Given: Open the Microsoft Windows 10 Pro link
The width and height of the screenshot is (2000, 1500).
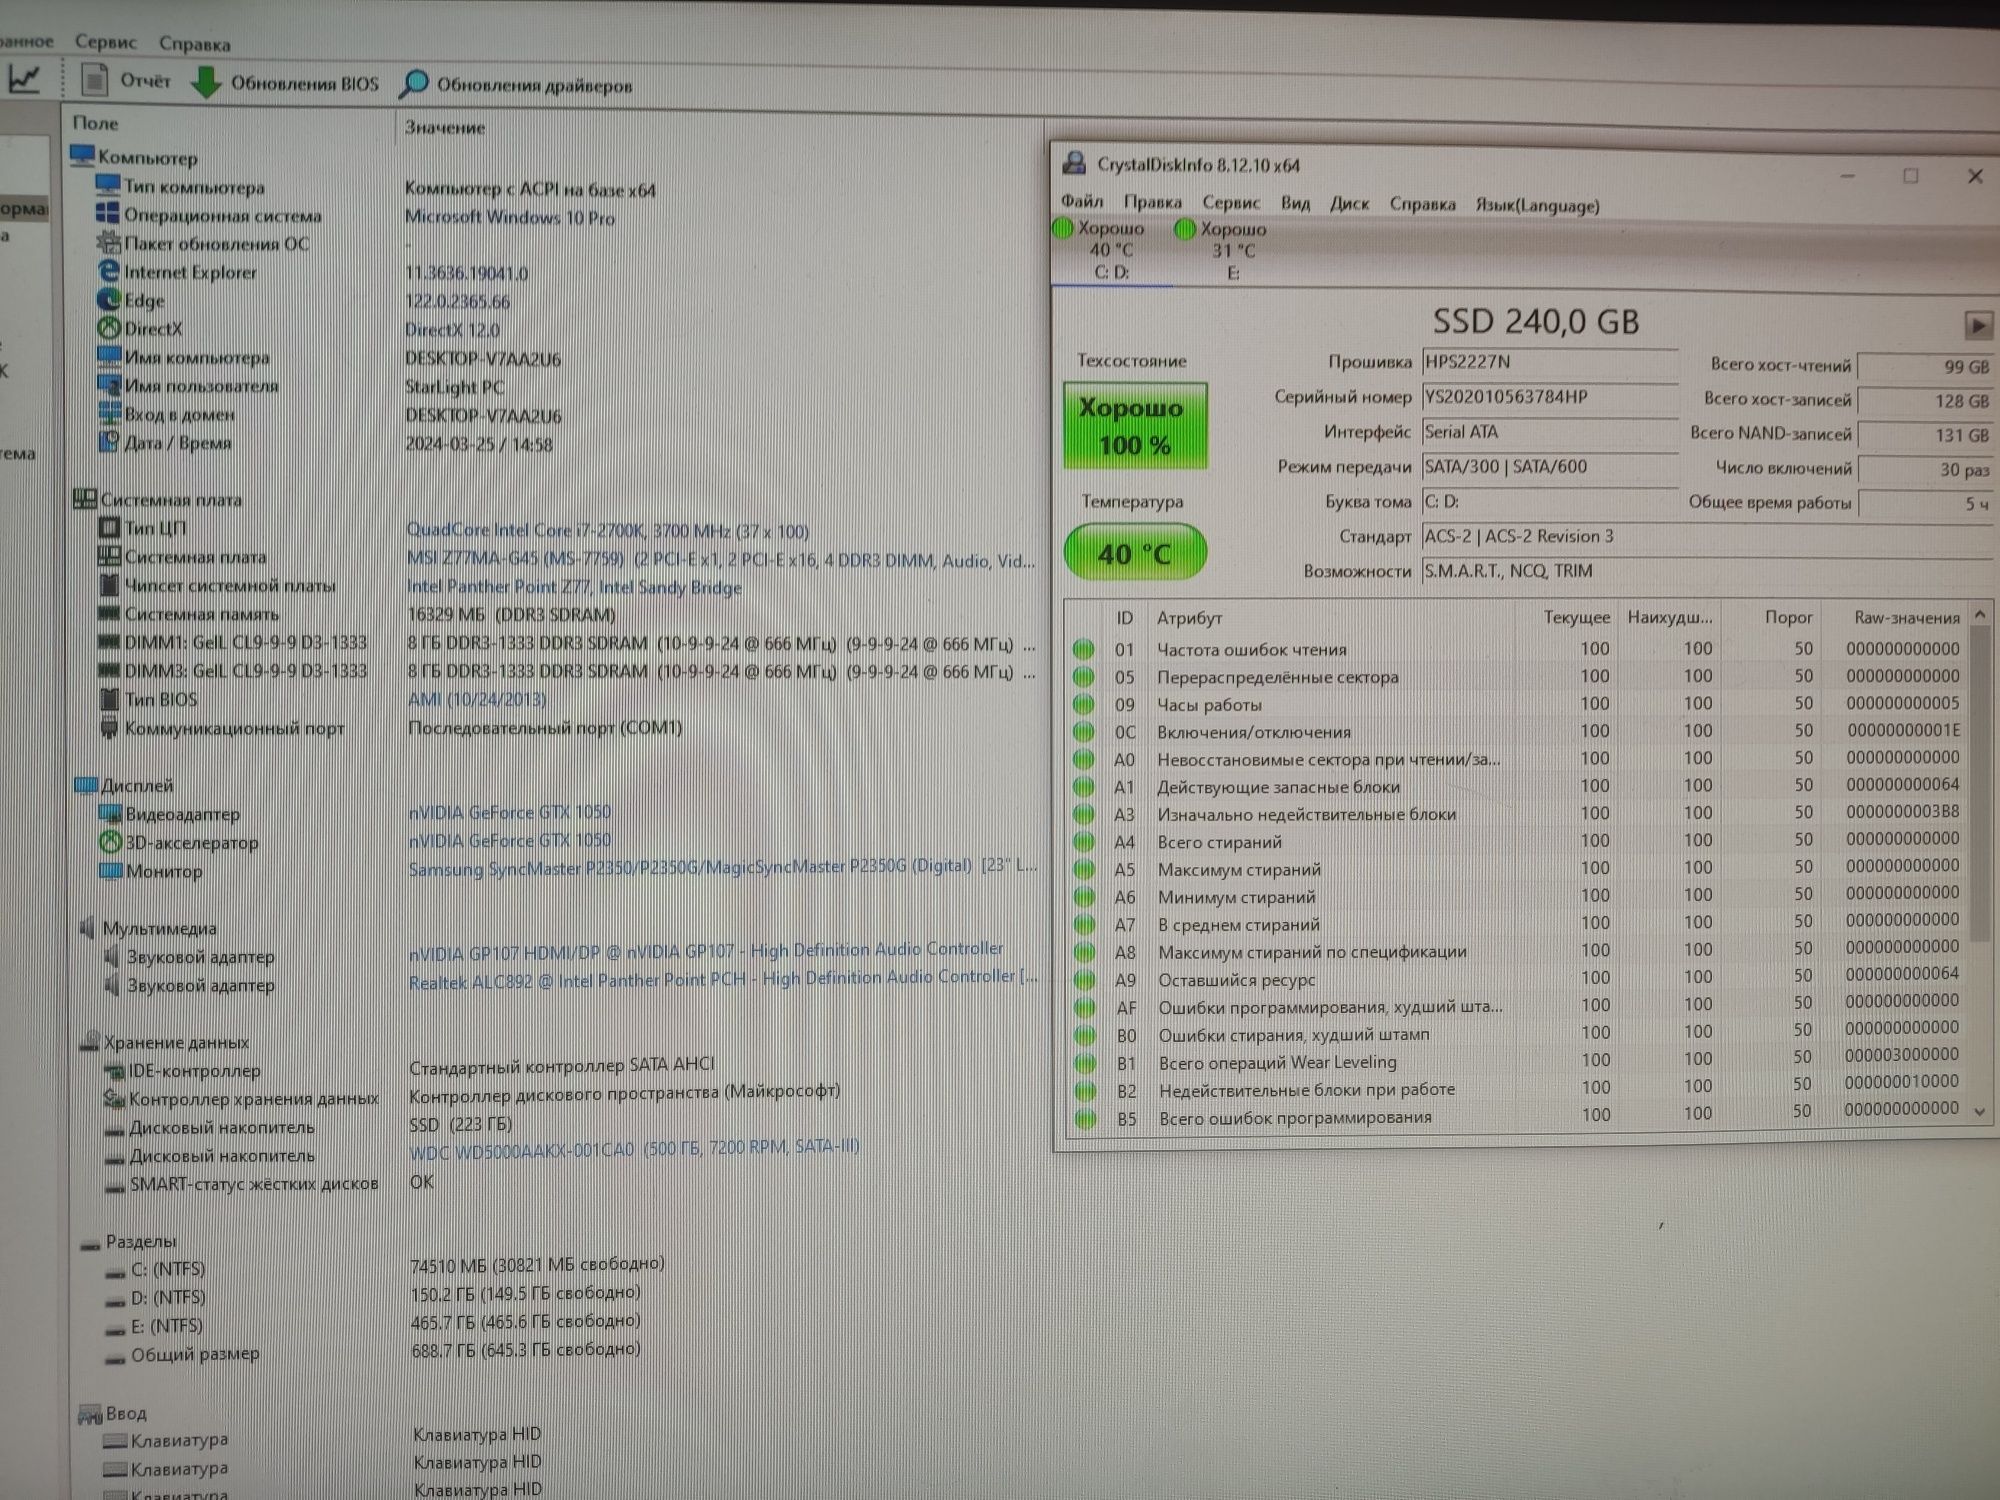Looking at the screenshot, I should click(509, 217).
